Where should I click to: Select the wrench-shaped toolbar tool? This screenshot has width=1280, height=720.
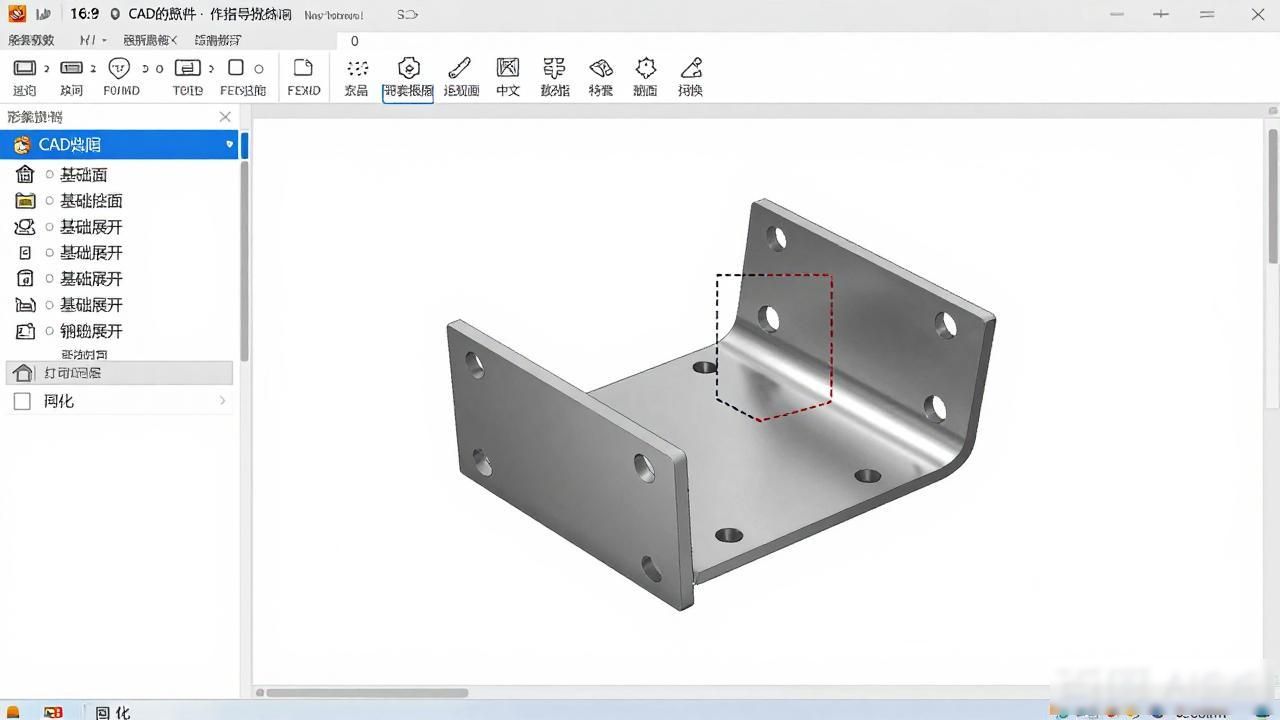click(460, 68)
